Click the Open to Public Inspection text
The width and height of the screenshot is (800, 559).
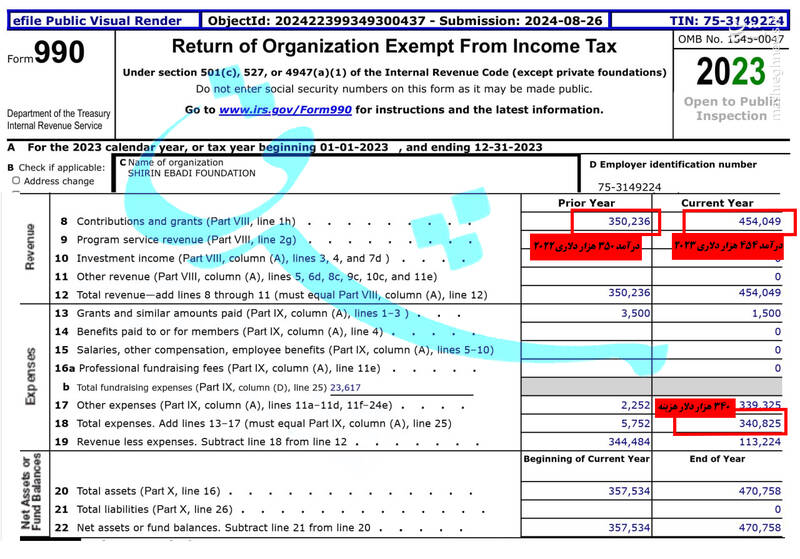point(731,108)
